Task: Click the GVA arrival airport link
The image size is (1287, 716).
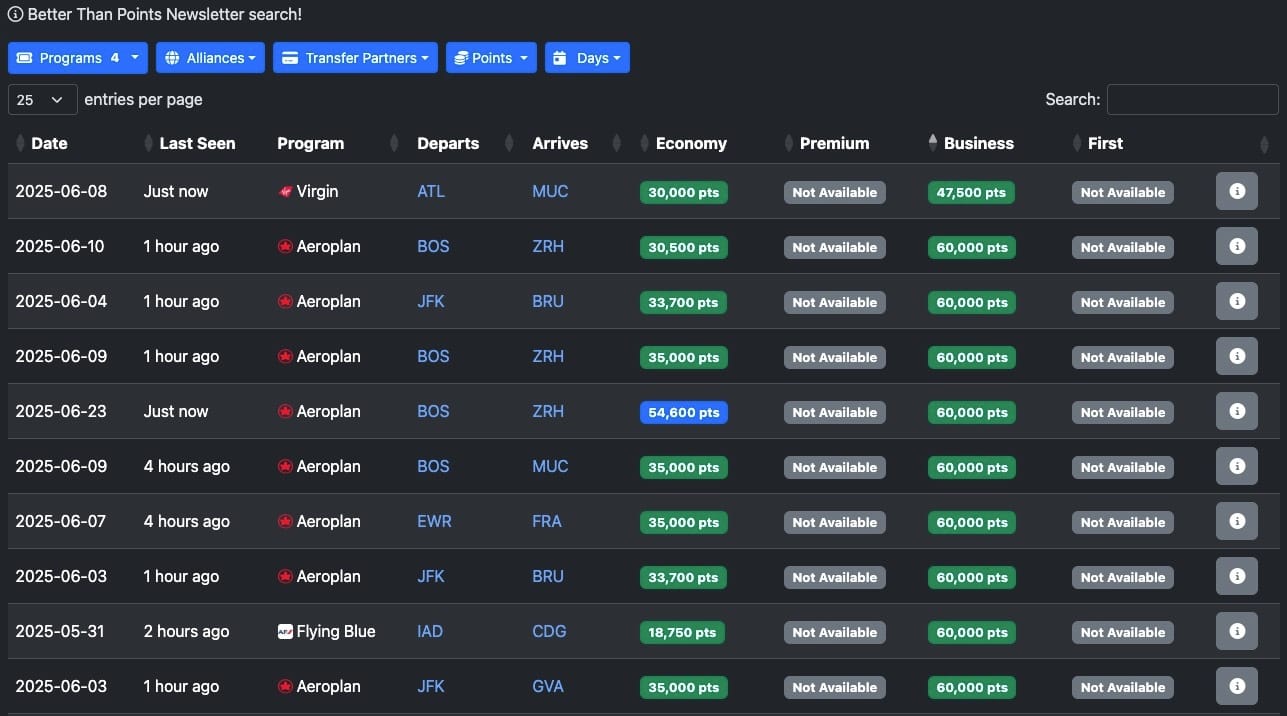Action: pyautogui.click(x=548, y=686)
